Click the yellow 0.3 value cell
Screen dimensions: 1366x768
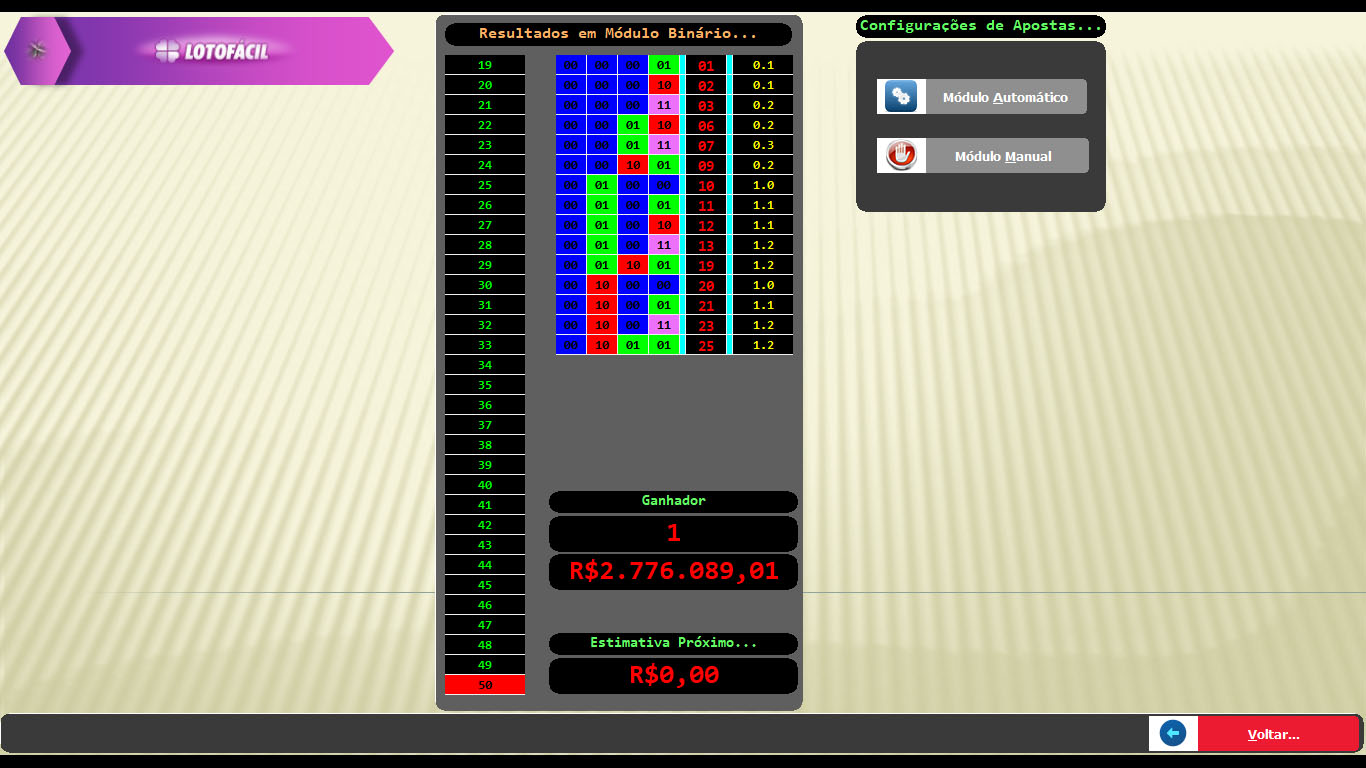(763, 145)
